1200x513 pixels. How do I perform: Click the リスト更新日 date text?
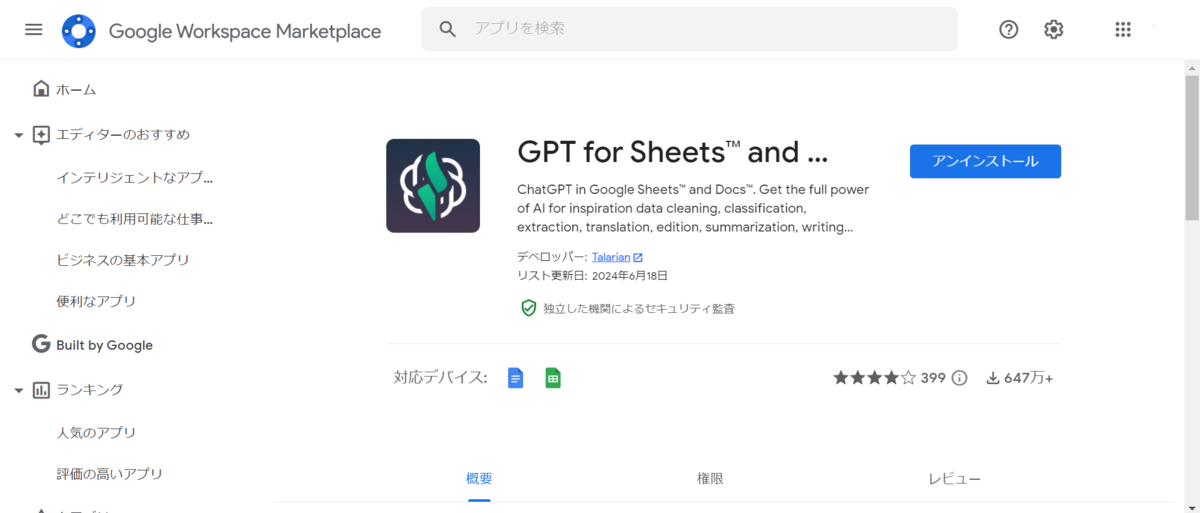click(592, 275)
